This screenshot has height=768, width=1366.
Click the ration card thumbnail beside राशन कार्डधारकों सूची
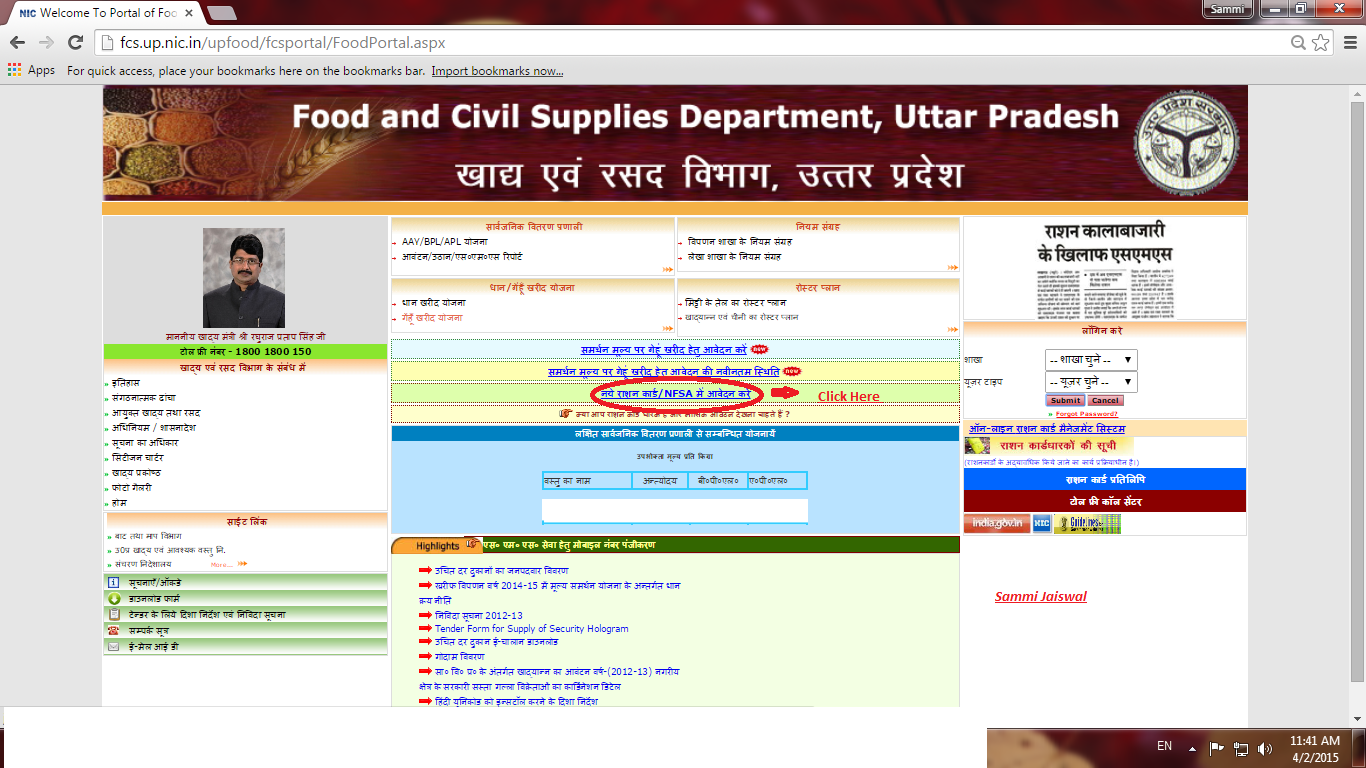coord(977,446)
